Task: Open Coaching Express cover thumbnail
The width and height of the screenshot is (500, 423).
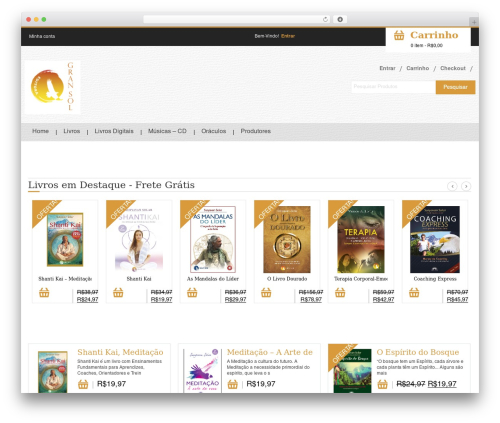Action: 435,240
